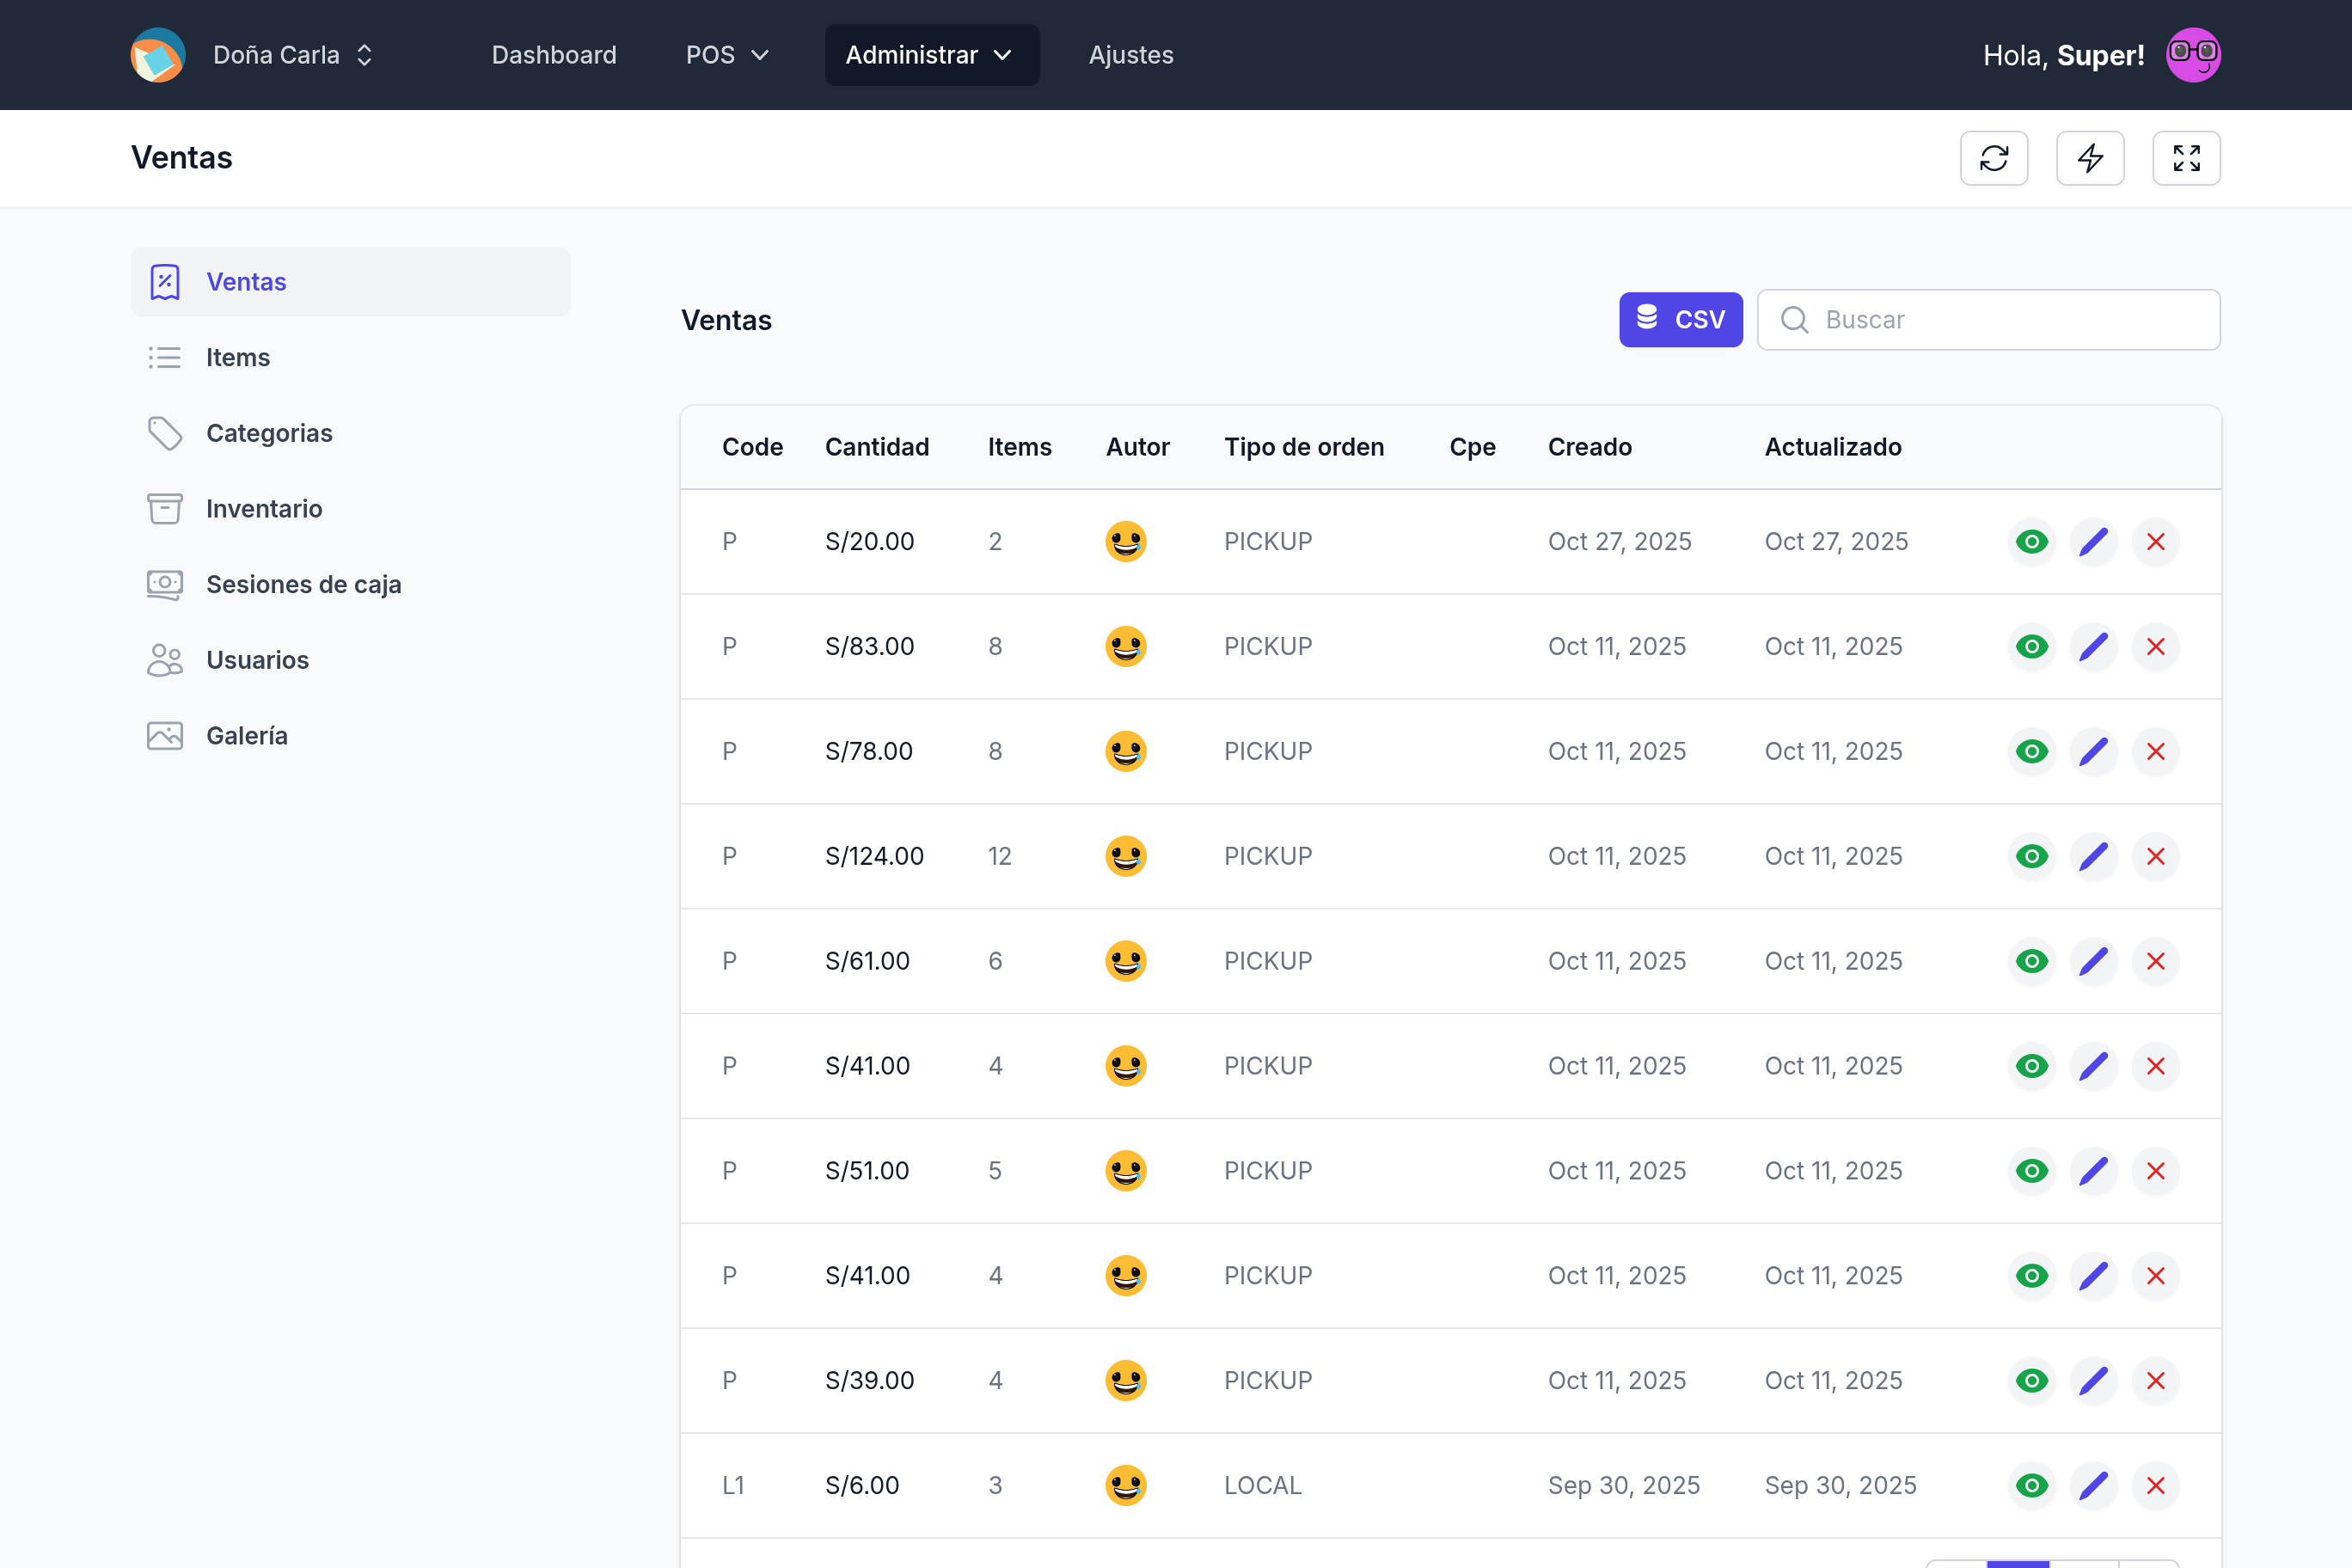Screen dimensions: 2352x1568
Task: Delete the S/6.00 LOCAL sale
Action: (x=2156, y=1486)
